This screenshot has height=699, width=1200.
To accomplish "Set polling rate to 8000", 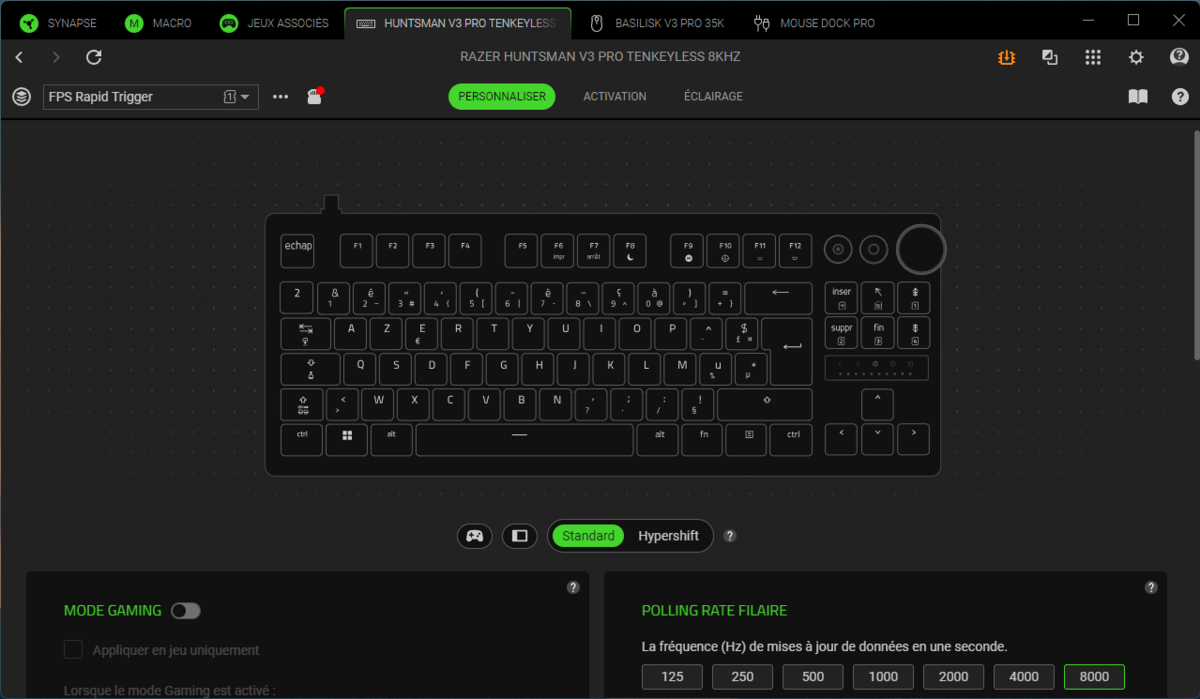I will coord(1094,677).
